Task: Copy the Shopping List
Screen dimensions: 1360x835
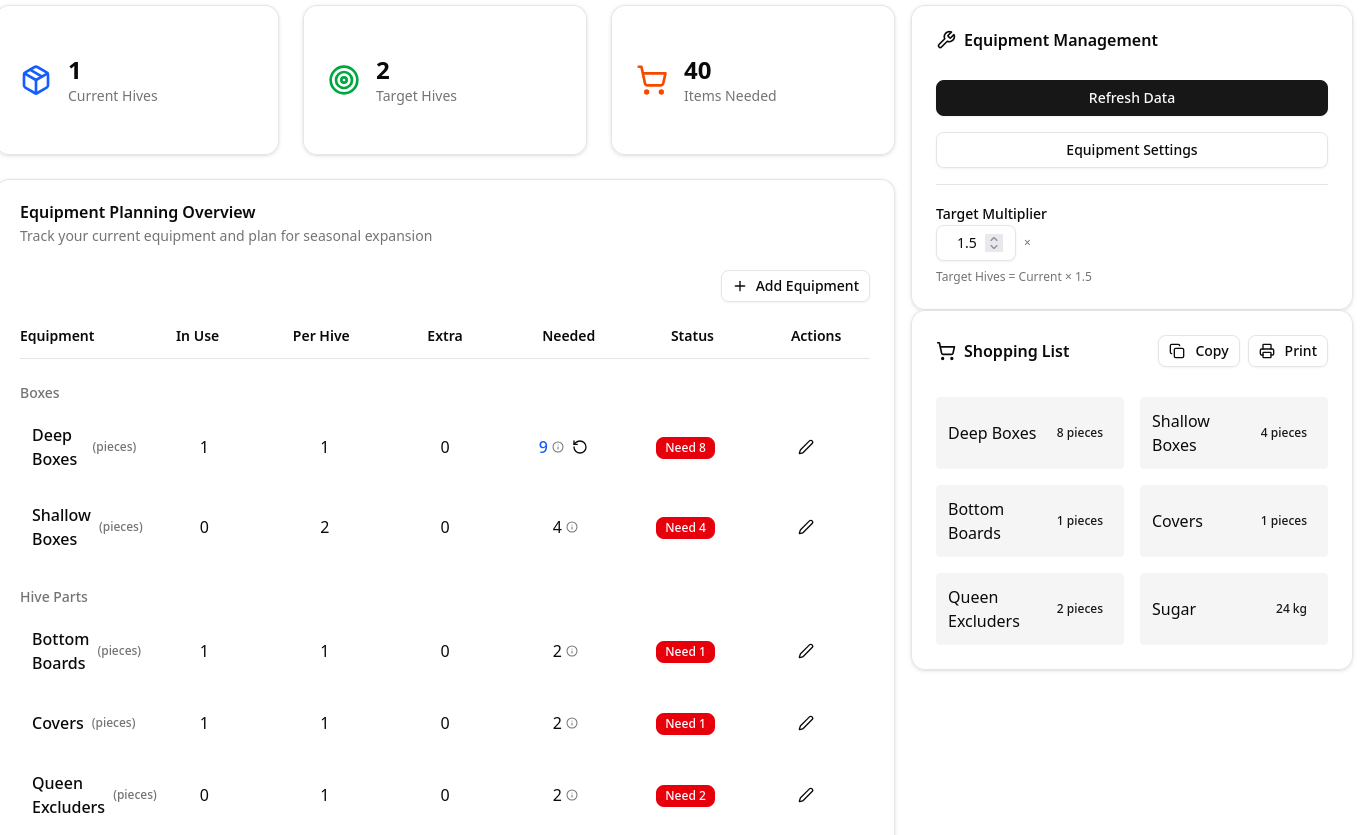Action: point(1198,351)
